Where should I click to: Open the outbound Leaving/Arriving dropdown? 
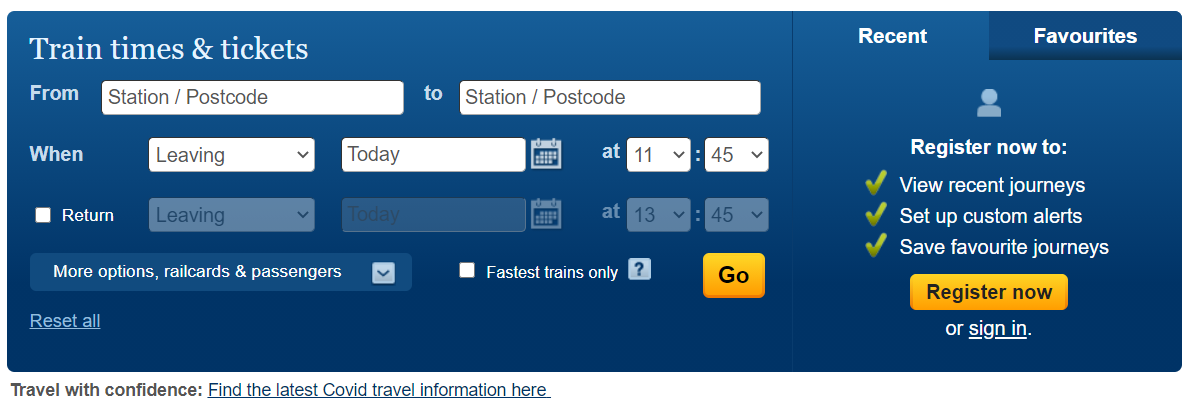(x=232, y=155)
